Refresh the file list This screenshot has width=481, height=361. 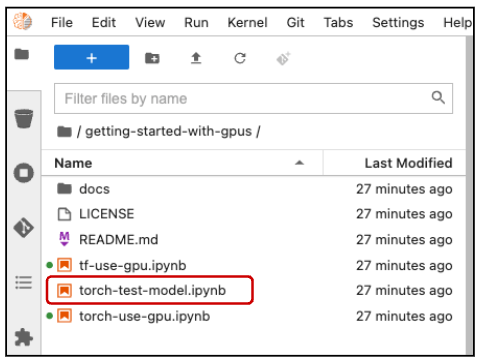(x=240, y=58)
